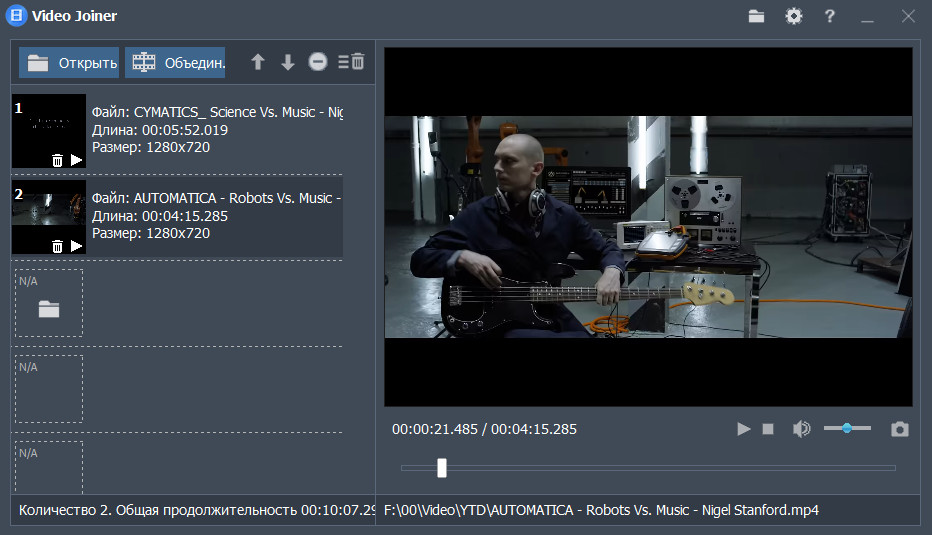Click the playback time 00:00:21.485 readout
Image resolution: width=932 pixels, height=535 pixels.
[x=435, y=429]
